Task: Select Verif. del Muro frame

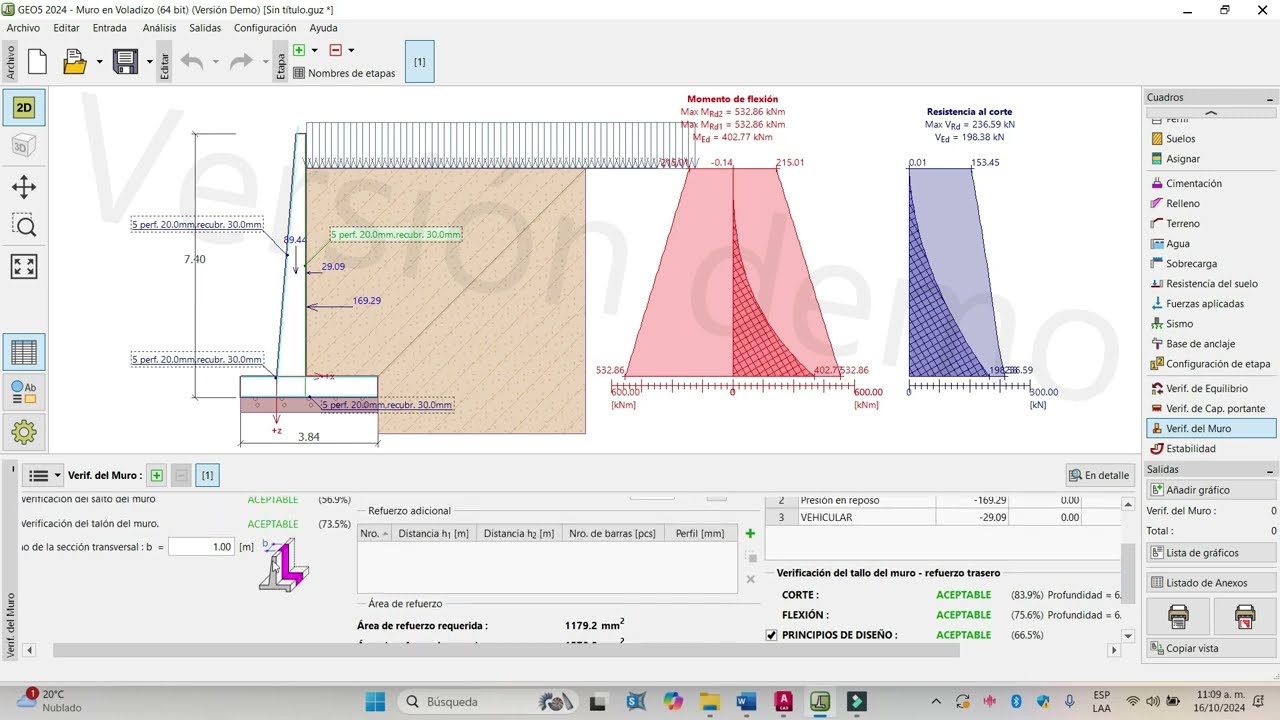Action: pyautogui.click(x=1210, y=429)
